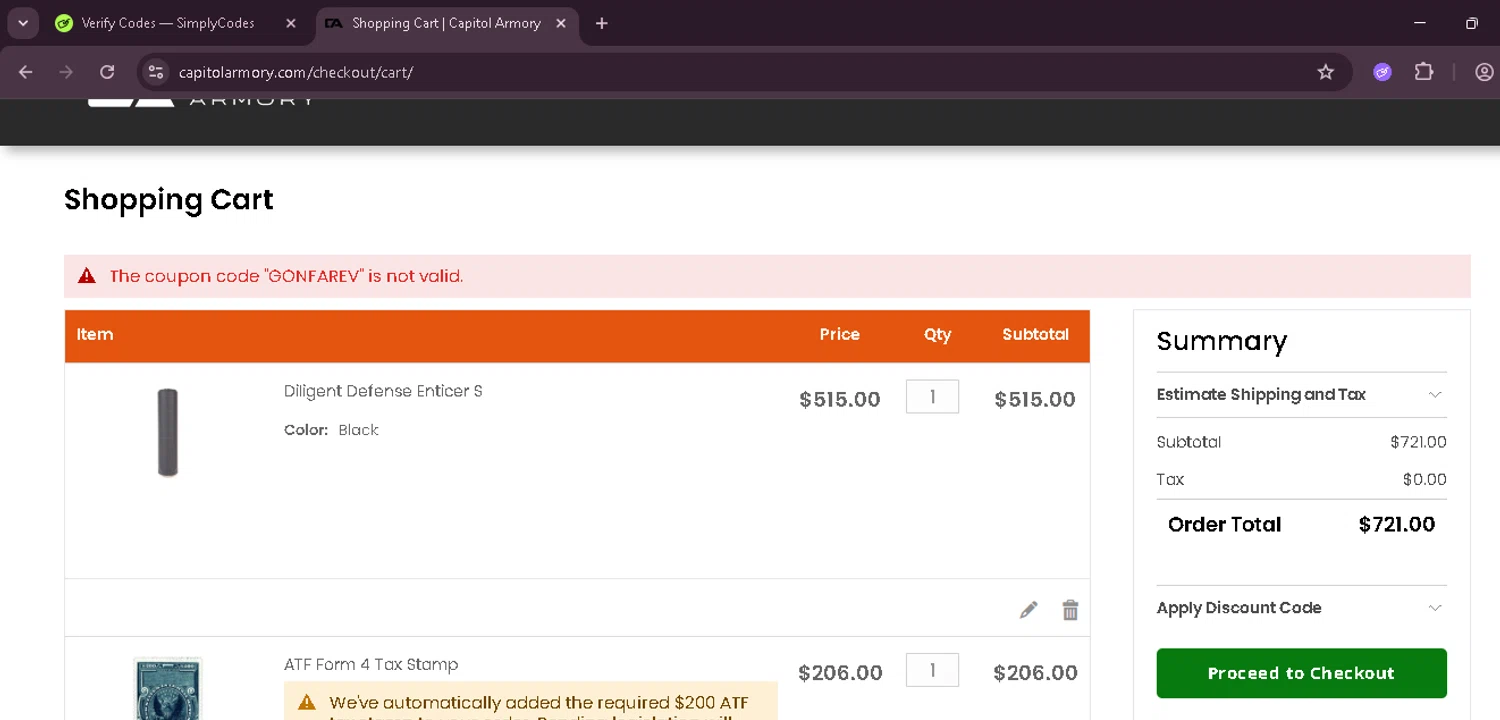Open the tab search dropdown arrow
Viewport: 1500px width, 720px height.
click(22, 23)
